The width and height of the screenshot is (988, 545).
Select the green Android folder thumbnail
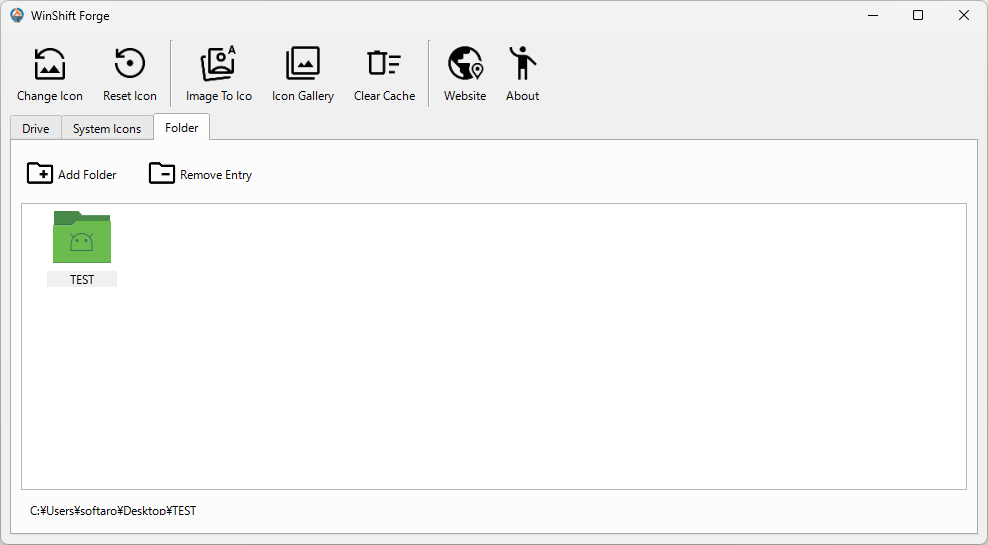(82, 238)
